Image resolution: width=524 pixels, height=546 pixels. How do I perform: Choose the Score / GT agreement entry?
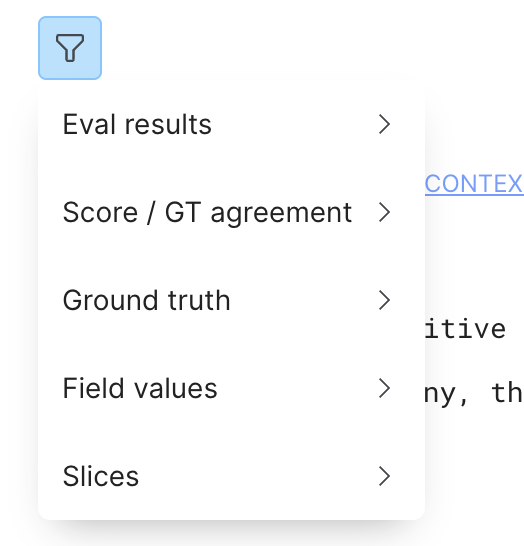click(x=232, y=212)
